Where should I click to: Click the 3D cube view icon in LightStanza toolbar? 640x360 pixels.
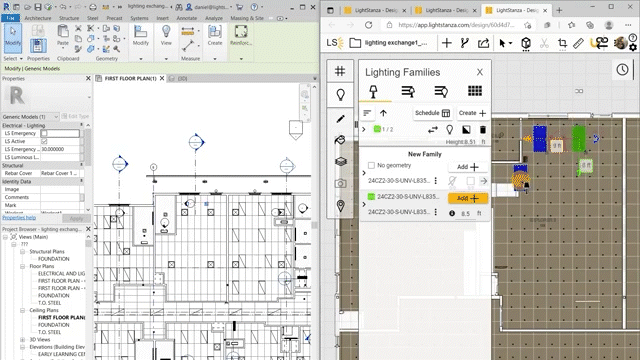pyautogui.click(x=526, y=43)
